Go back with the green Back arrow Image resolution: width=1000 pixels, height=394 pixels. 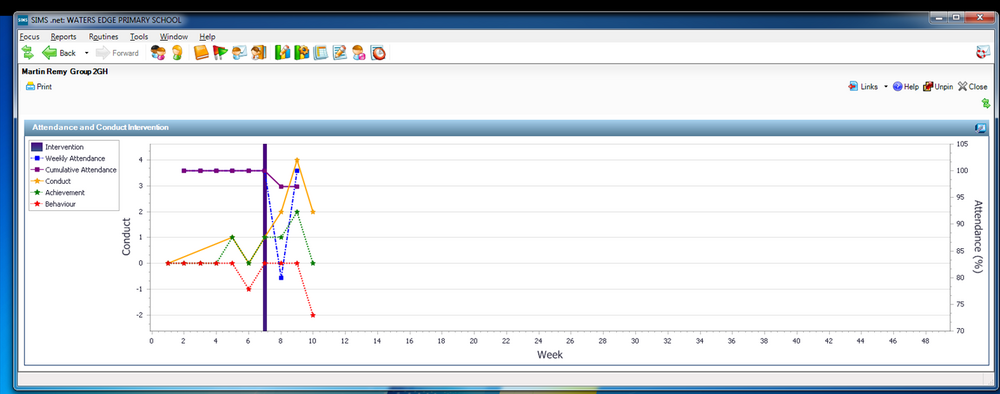pos(59,53)
